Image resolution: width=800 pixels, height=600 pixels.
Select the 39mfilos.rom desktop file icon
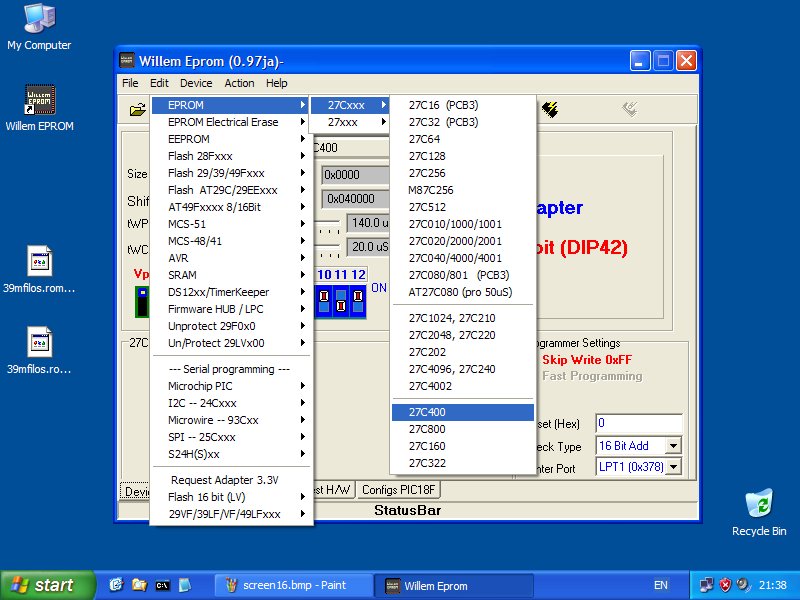coord(39,269)
